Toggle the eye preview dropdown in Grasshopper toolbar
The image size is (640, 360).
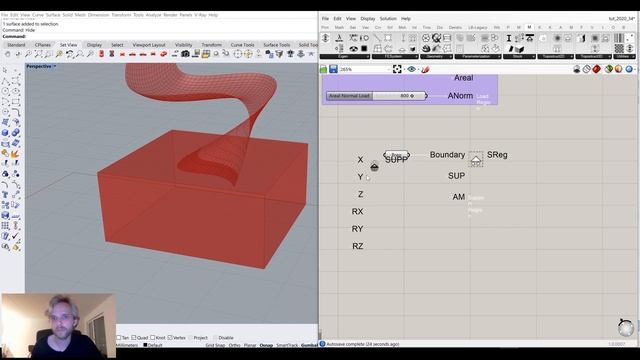point(413,69)
